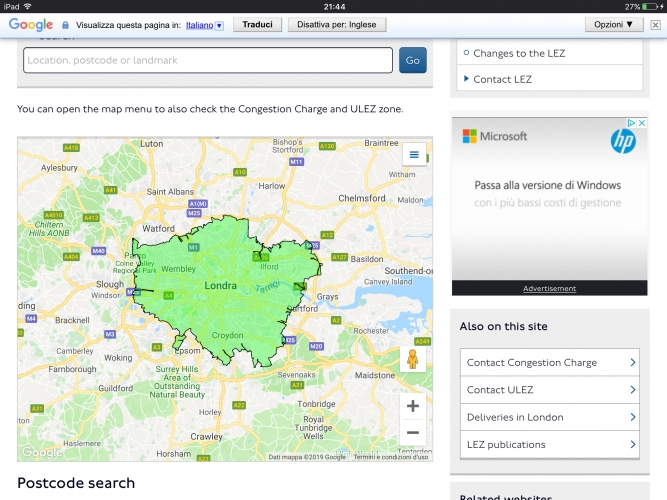The image size is (667, 500).
Task: Click the Google logo on map
Action: (42, 453)
